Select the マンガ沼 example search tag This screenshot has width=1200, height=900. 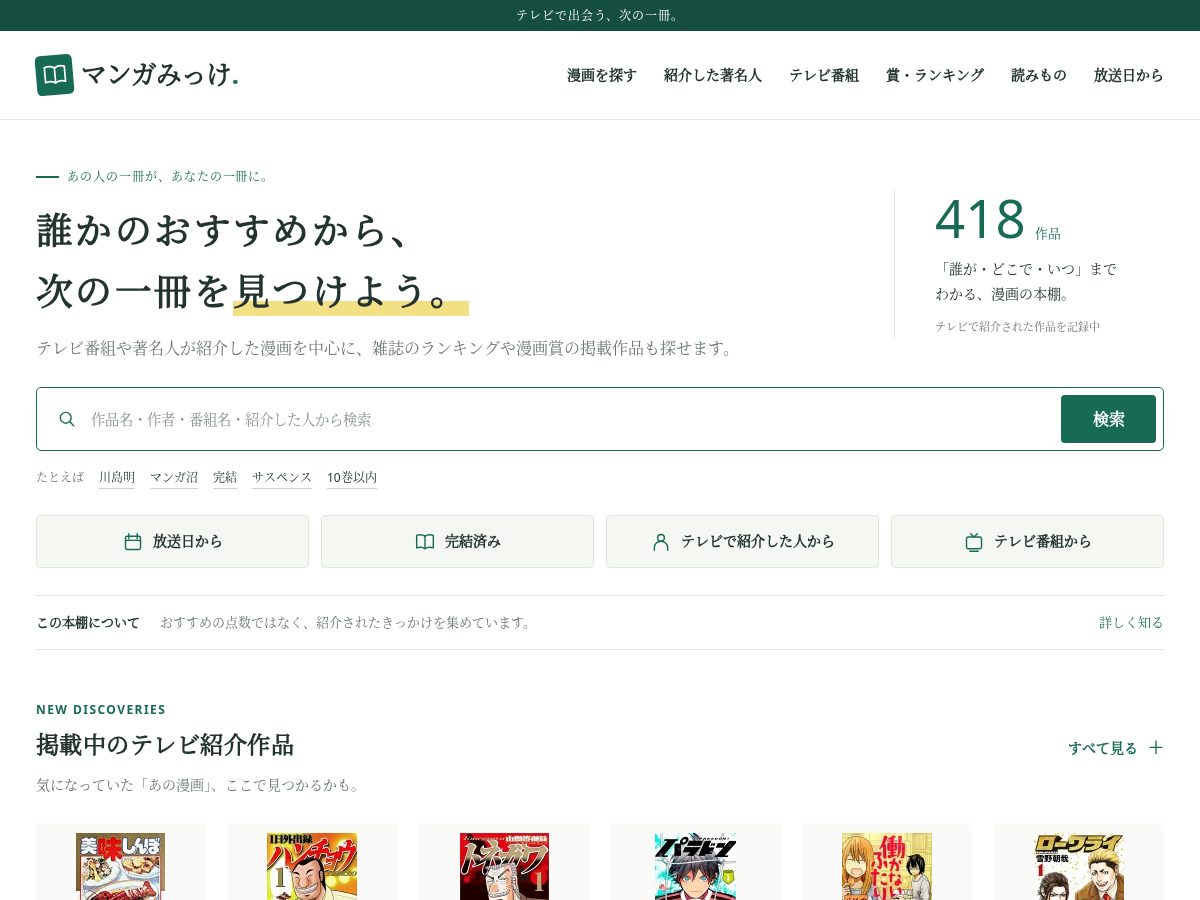tap(174, 478)
